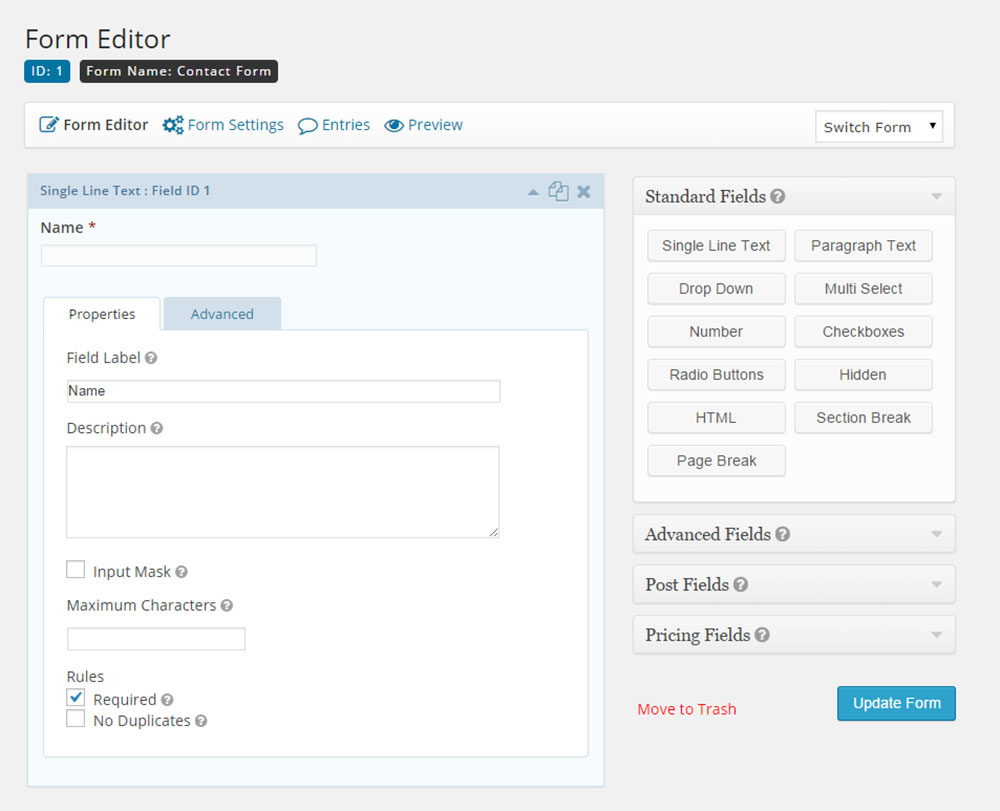Click the Form Settings gears icon

[x=173, y=124]
